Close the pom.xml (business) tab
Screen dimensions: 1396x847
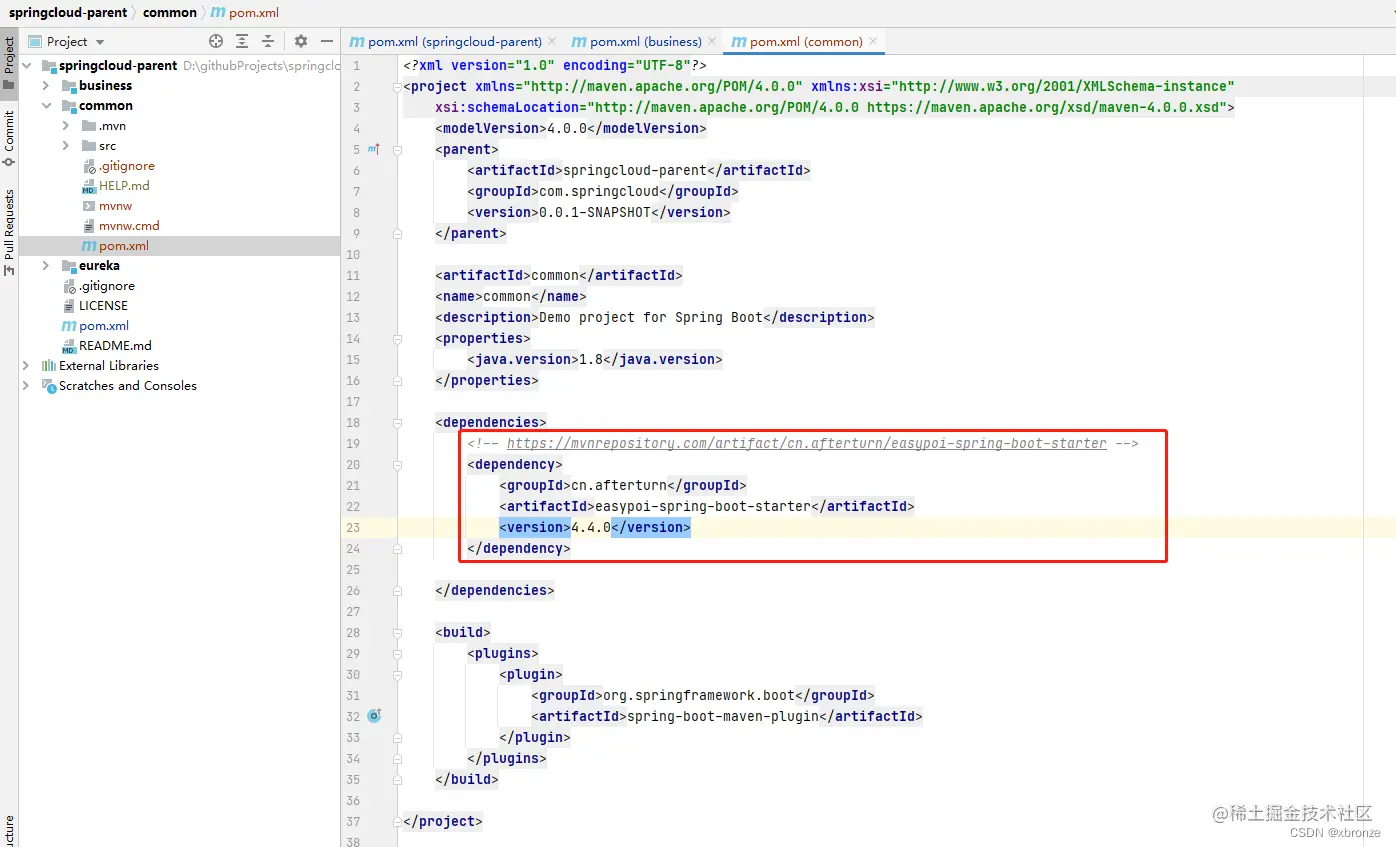(712, 41)
